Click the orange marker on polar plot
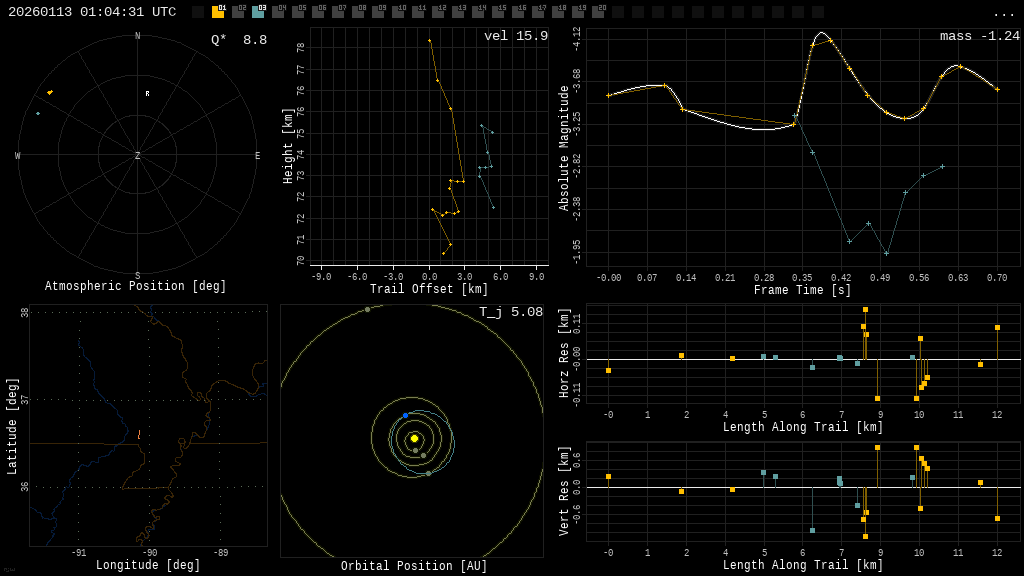 click(49, 92)
